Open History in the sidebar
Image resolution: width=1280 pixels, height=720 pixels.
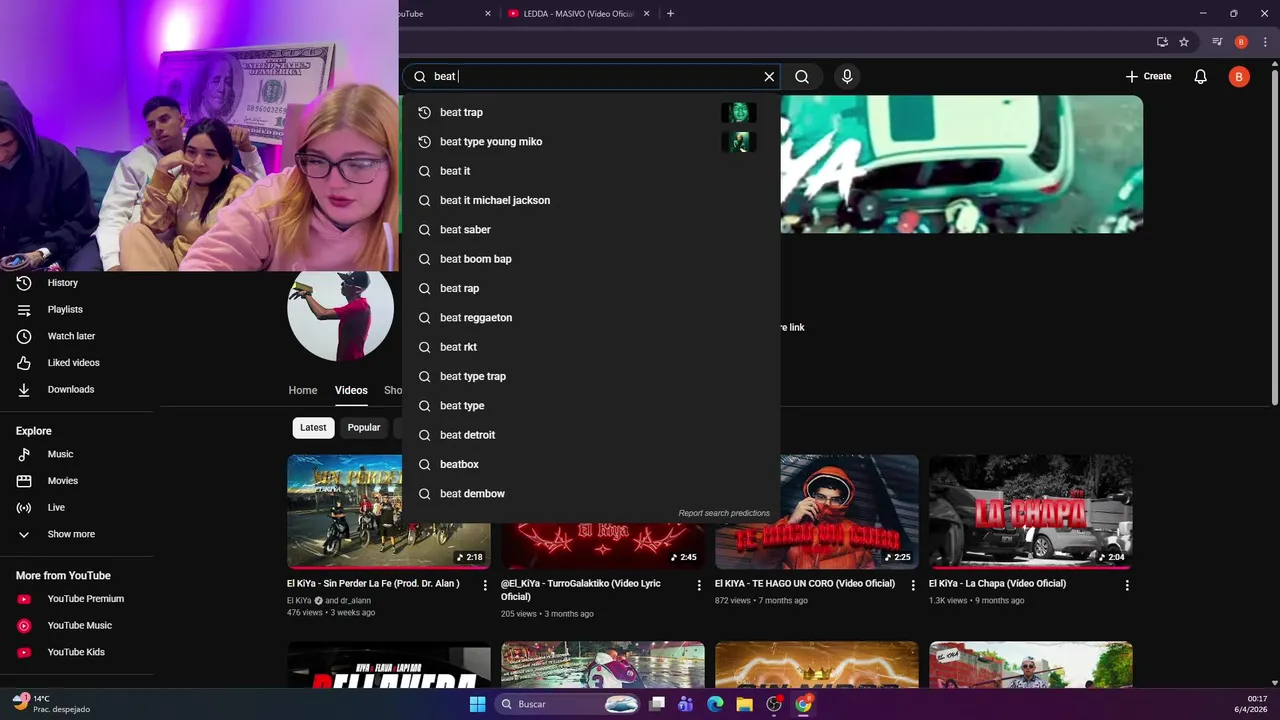pos(62,283)
